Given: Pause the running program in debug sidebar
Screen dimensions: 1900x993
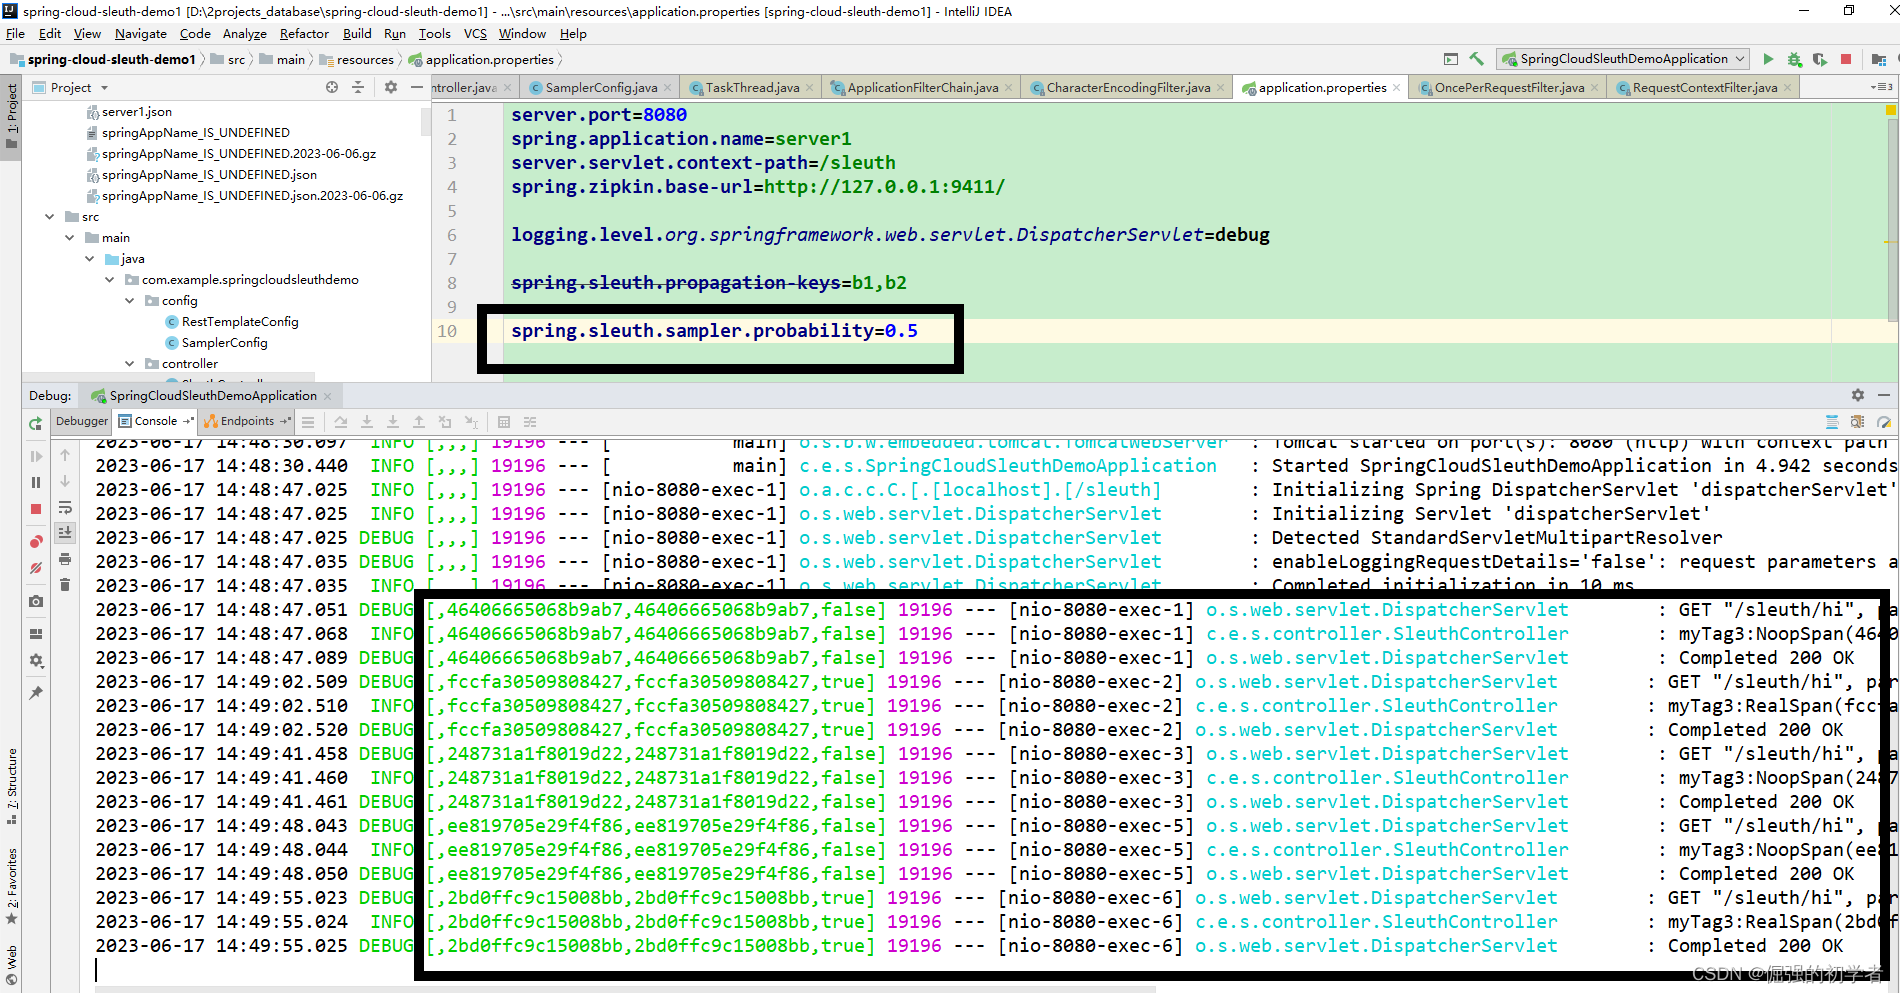Looking at the screenshot, I should [36, 482].
